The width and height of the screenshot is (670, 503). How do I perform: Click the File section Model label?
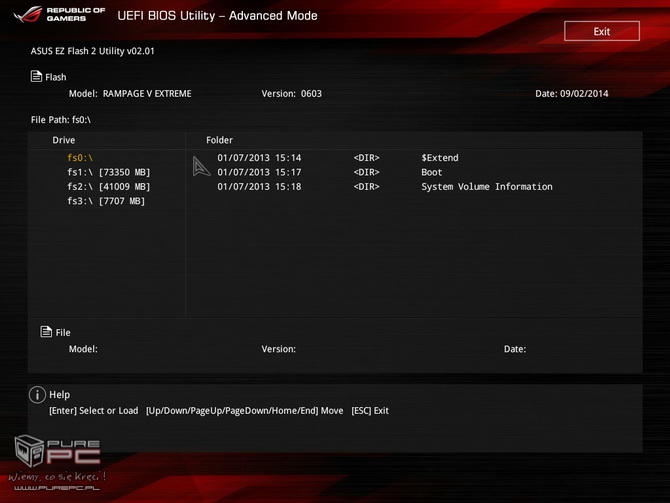pyautogui.click(x=83, y=349)
